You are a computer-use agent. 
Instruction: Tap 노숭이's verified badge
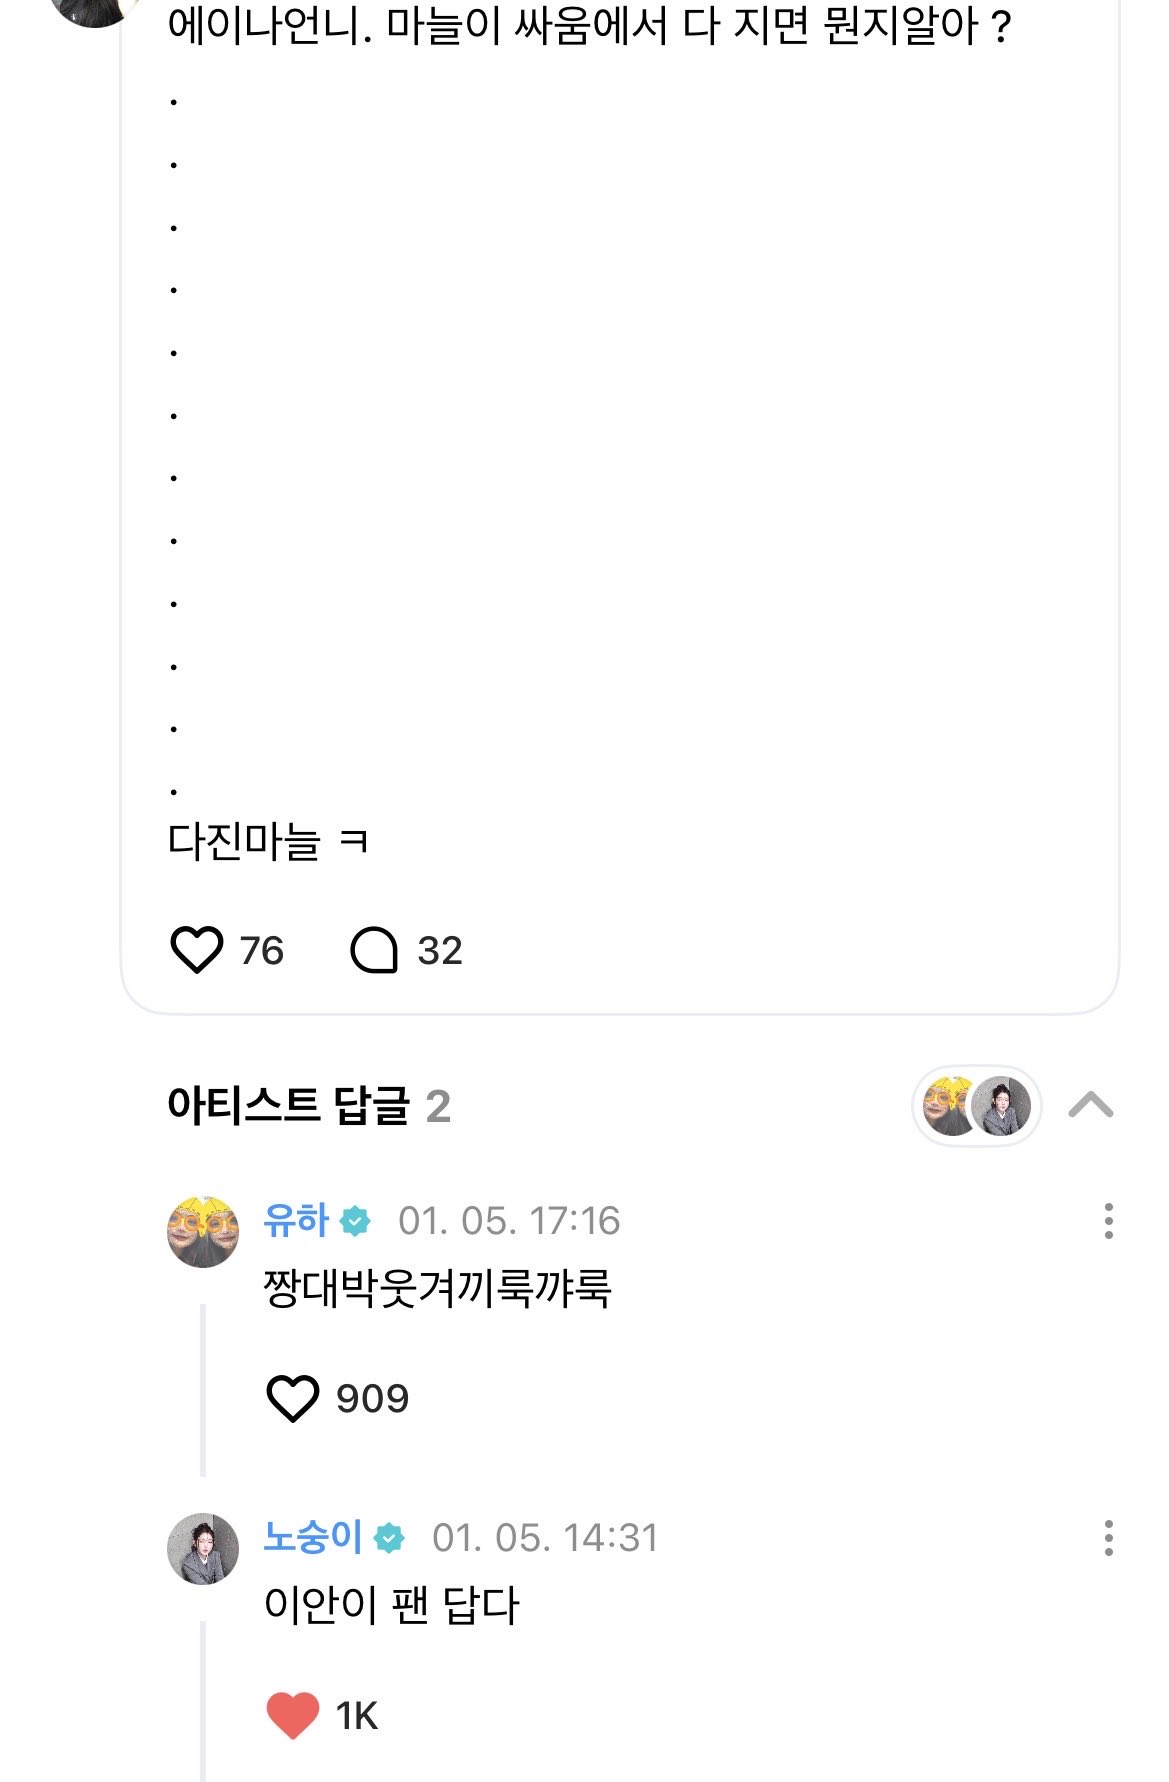389,1538
